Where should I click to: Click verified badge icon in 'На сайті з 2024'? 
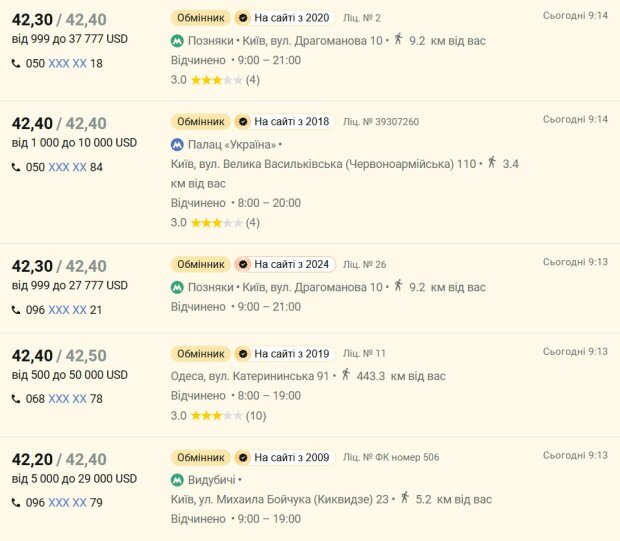click(243, 264)
